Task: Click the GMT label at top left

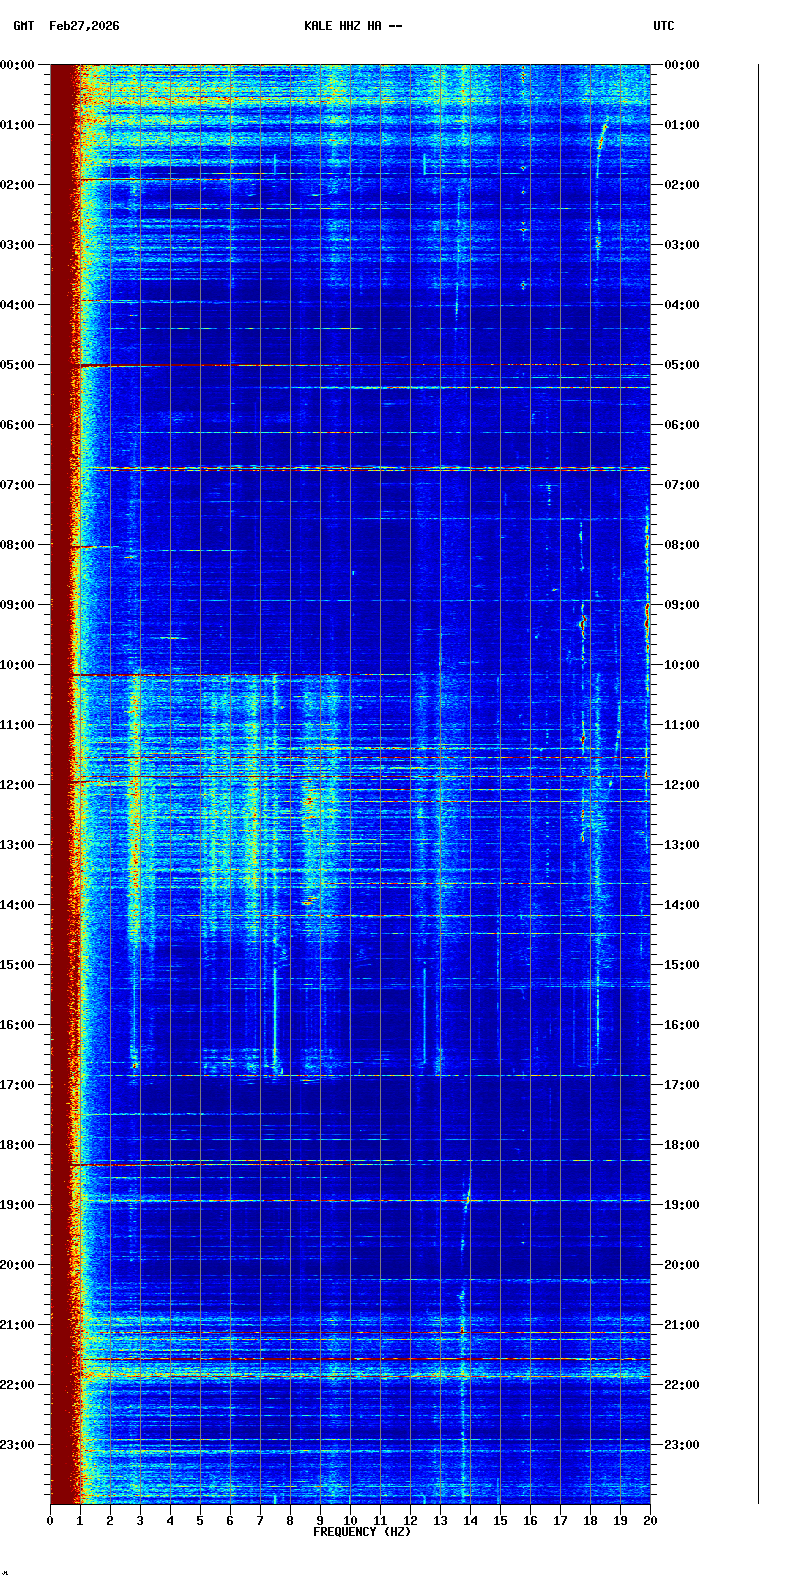Action: click(x=23, y=26)
